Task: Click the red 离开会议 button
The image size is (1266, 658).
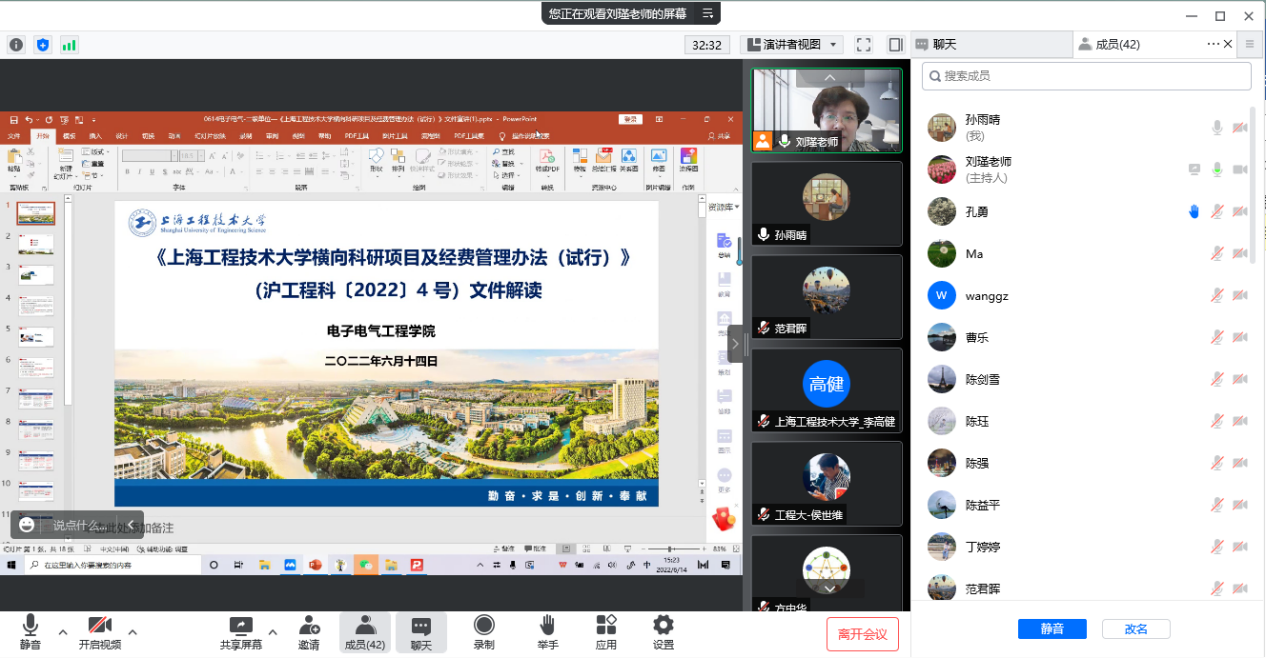Action: (862, 634)
